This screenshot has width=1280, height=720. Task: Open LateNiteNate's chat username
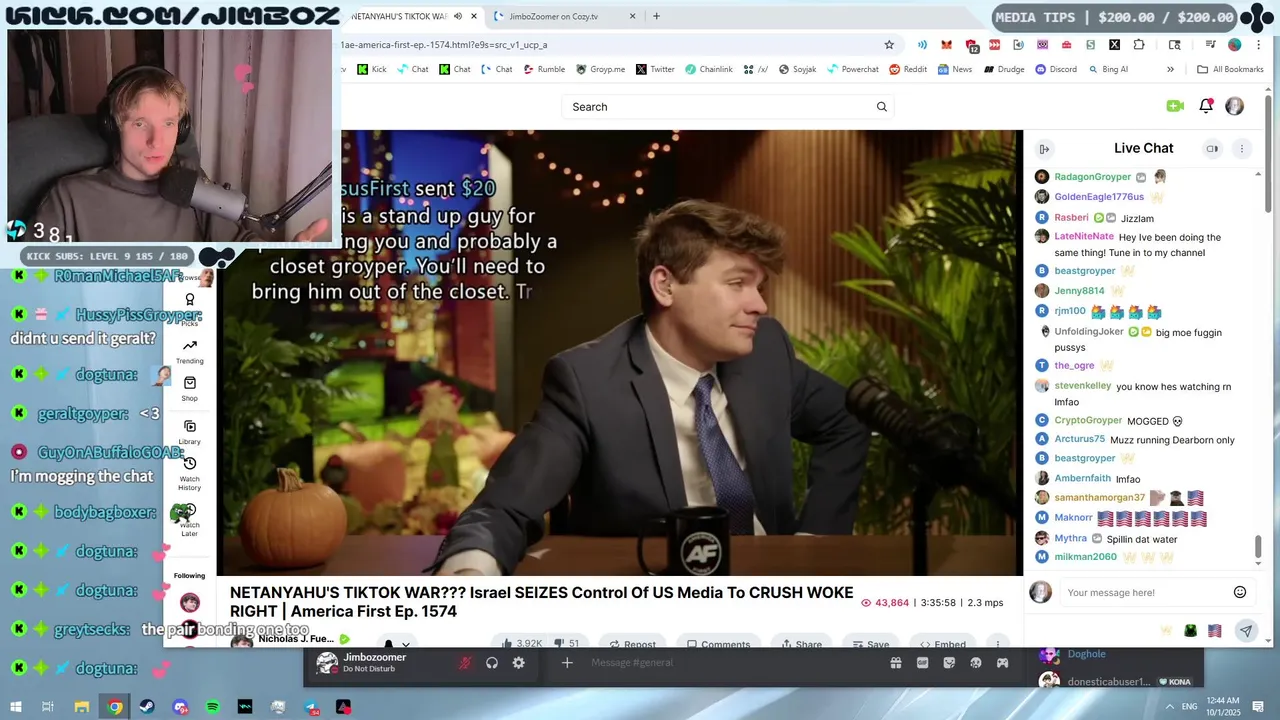pos(1084,237)
